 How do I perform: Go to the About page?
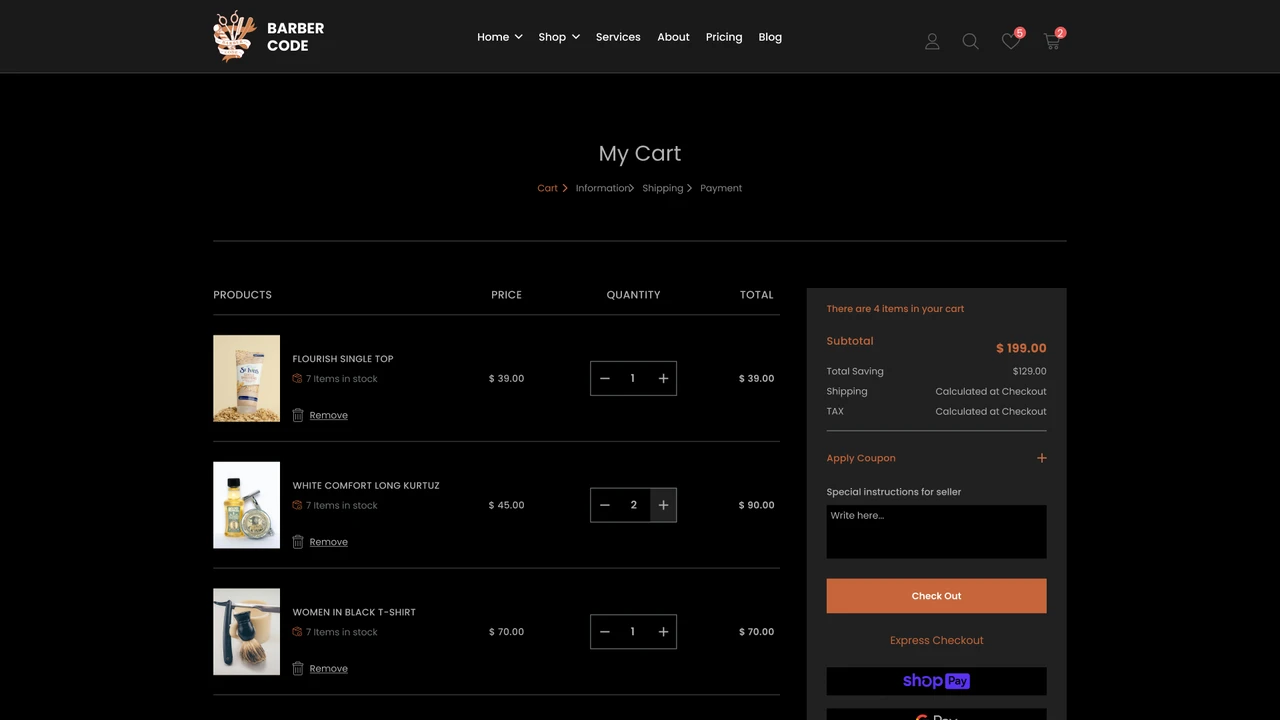point(673,37)
